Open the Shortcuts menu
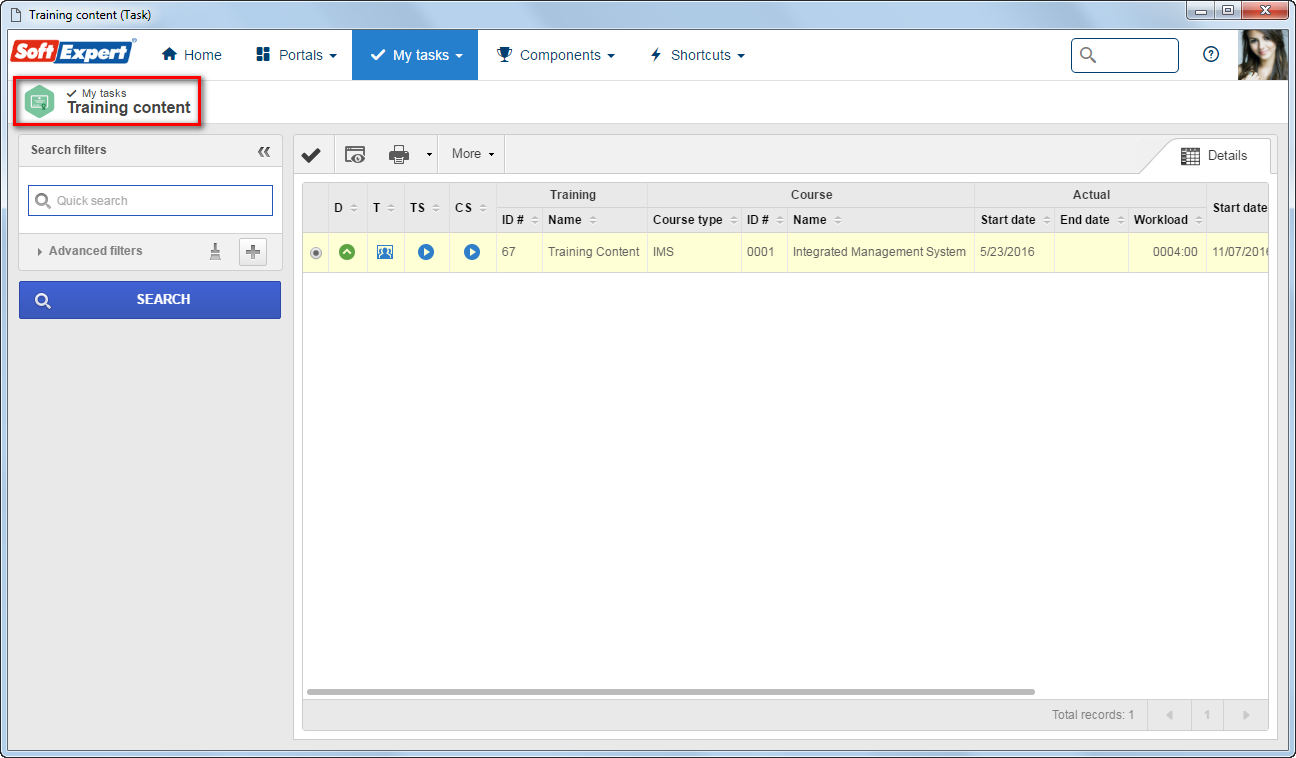Viewport: 1296px width, 758px height. [697, 55]
